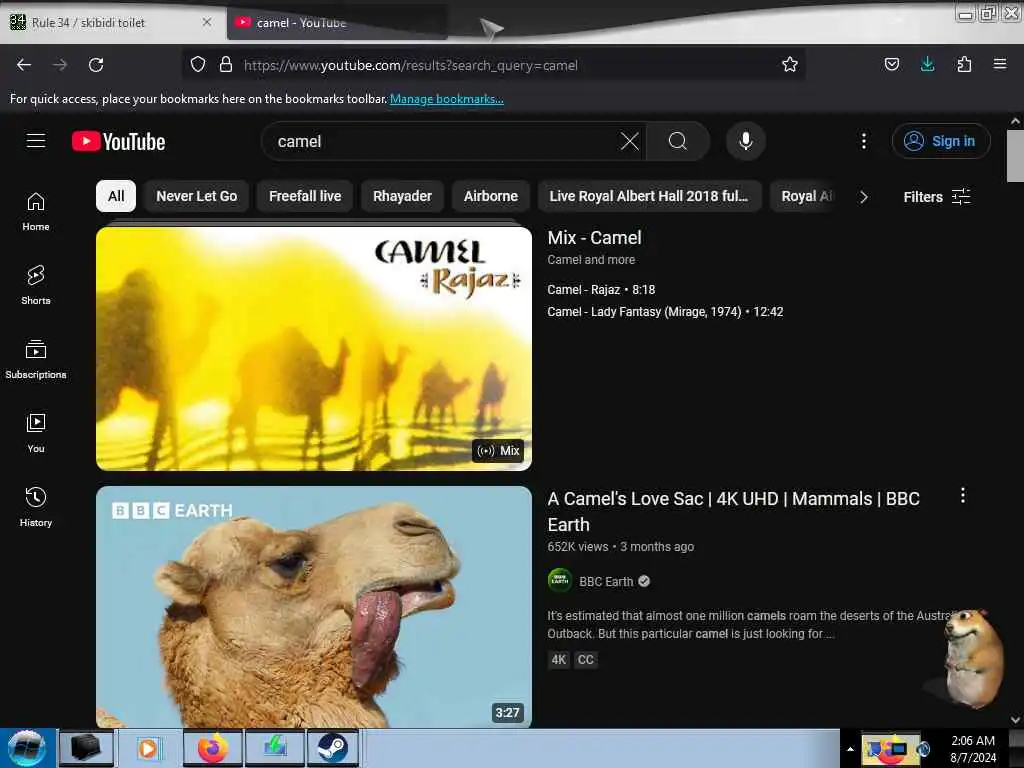Show the Firefox downloads panel

[x=927, y=65]
